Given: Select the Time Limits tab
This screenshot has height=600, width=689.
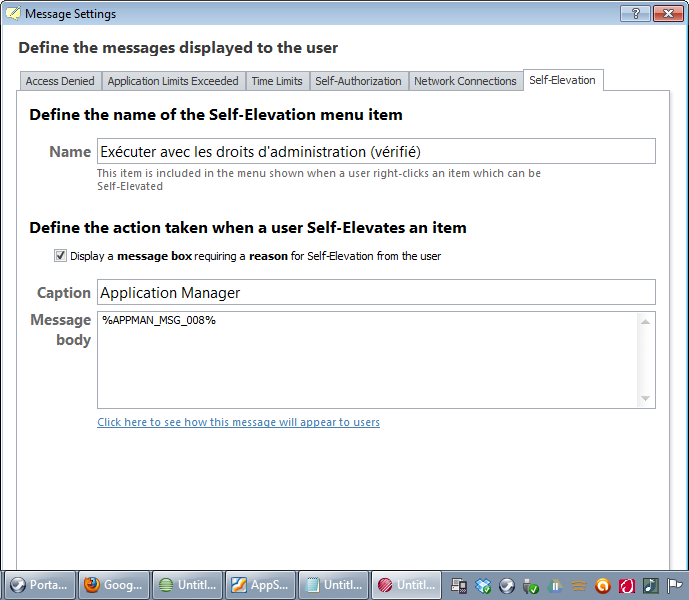Looking at the screenshot, I should (x=277, y=81).
